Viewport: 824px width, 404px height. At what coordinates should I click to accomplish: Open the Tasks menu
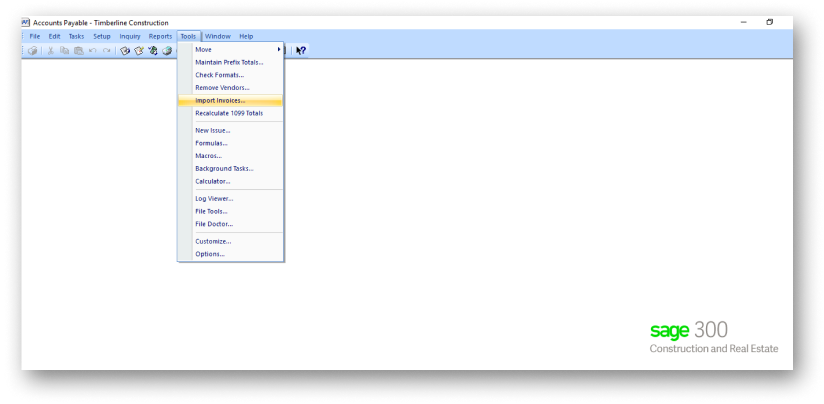[x=76, y=36]
